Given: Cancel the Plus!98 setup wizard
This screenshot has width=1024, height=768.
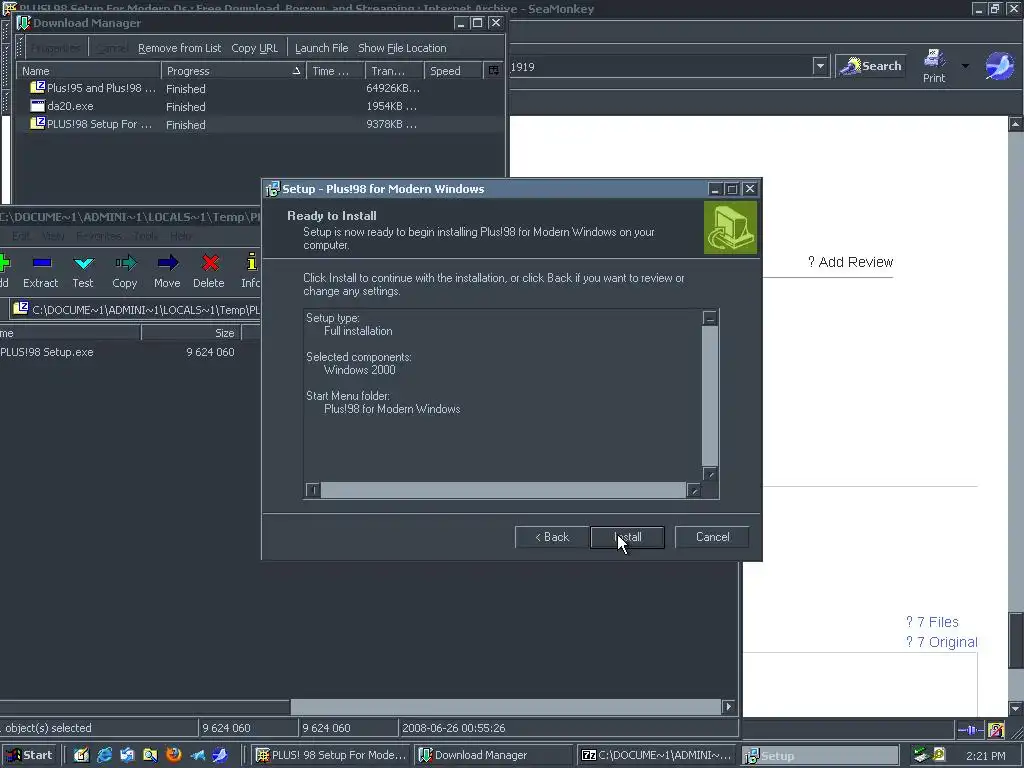Looking at the screenshot, I should (x=712, y=537).
